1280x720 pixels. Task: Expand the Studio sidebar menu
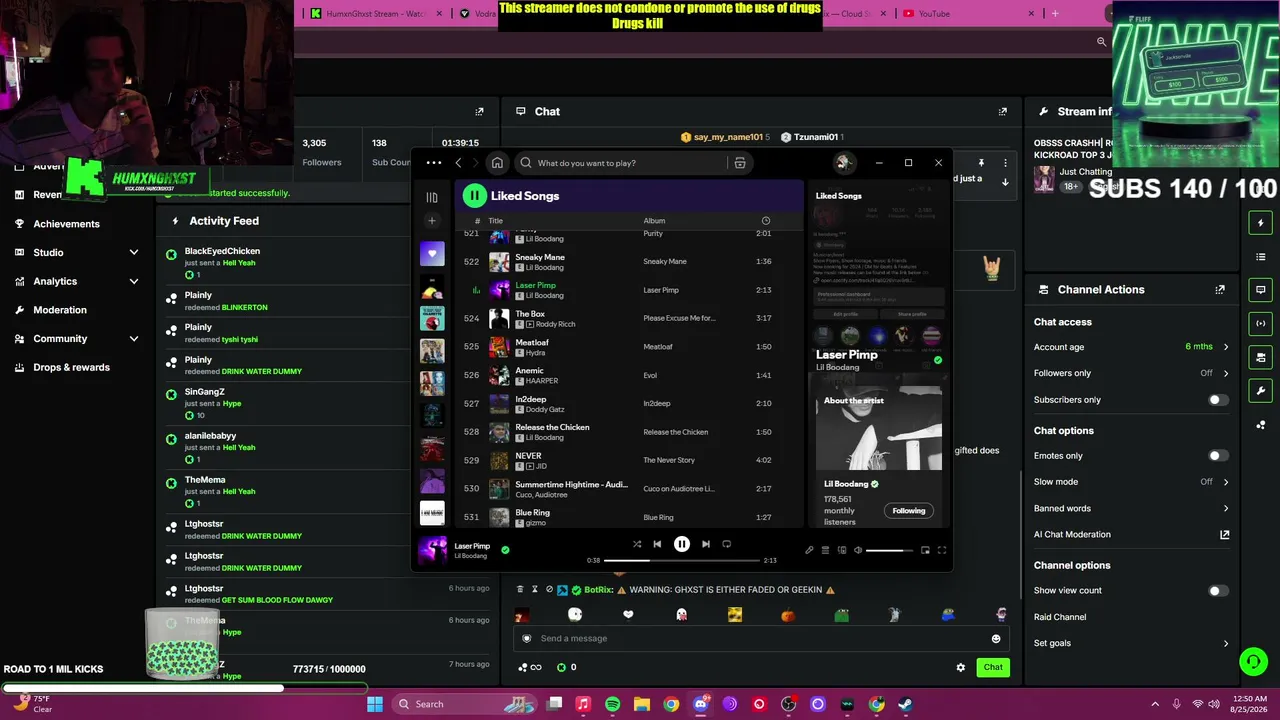[x=134, y=253]
